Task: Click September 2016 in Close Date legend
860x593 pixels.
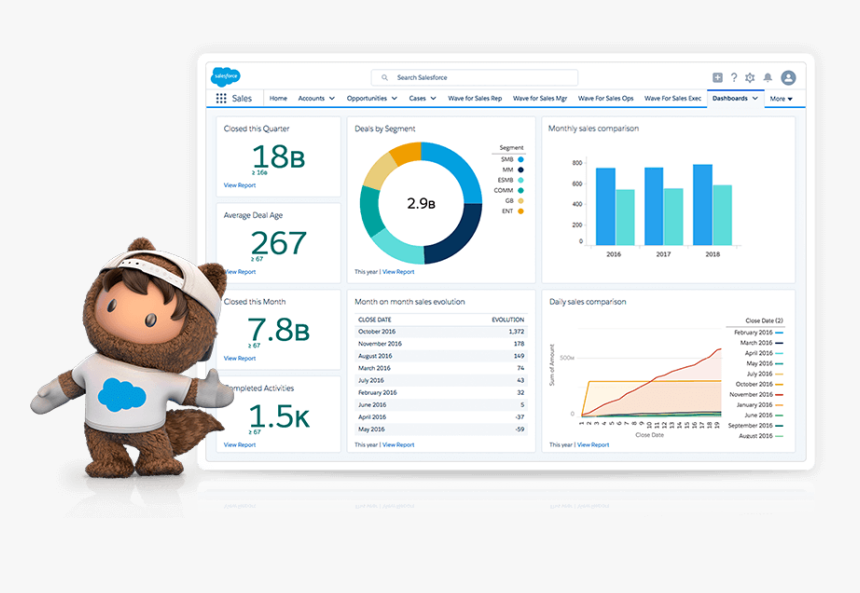Action: point(755,426)
